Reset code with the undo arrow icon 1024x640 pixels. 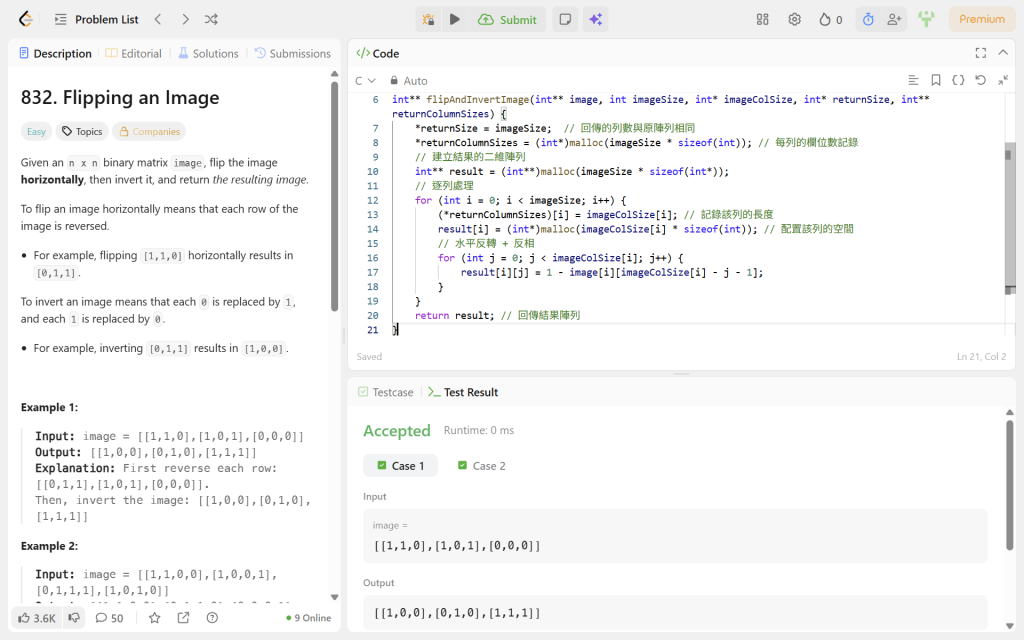pos(980,80)
